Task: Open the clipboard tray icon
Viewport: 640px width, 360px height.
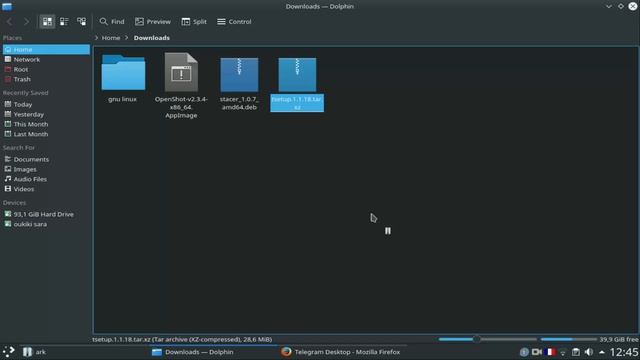Action: (x=576, y=352)
